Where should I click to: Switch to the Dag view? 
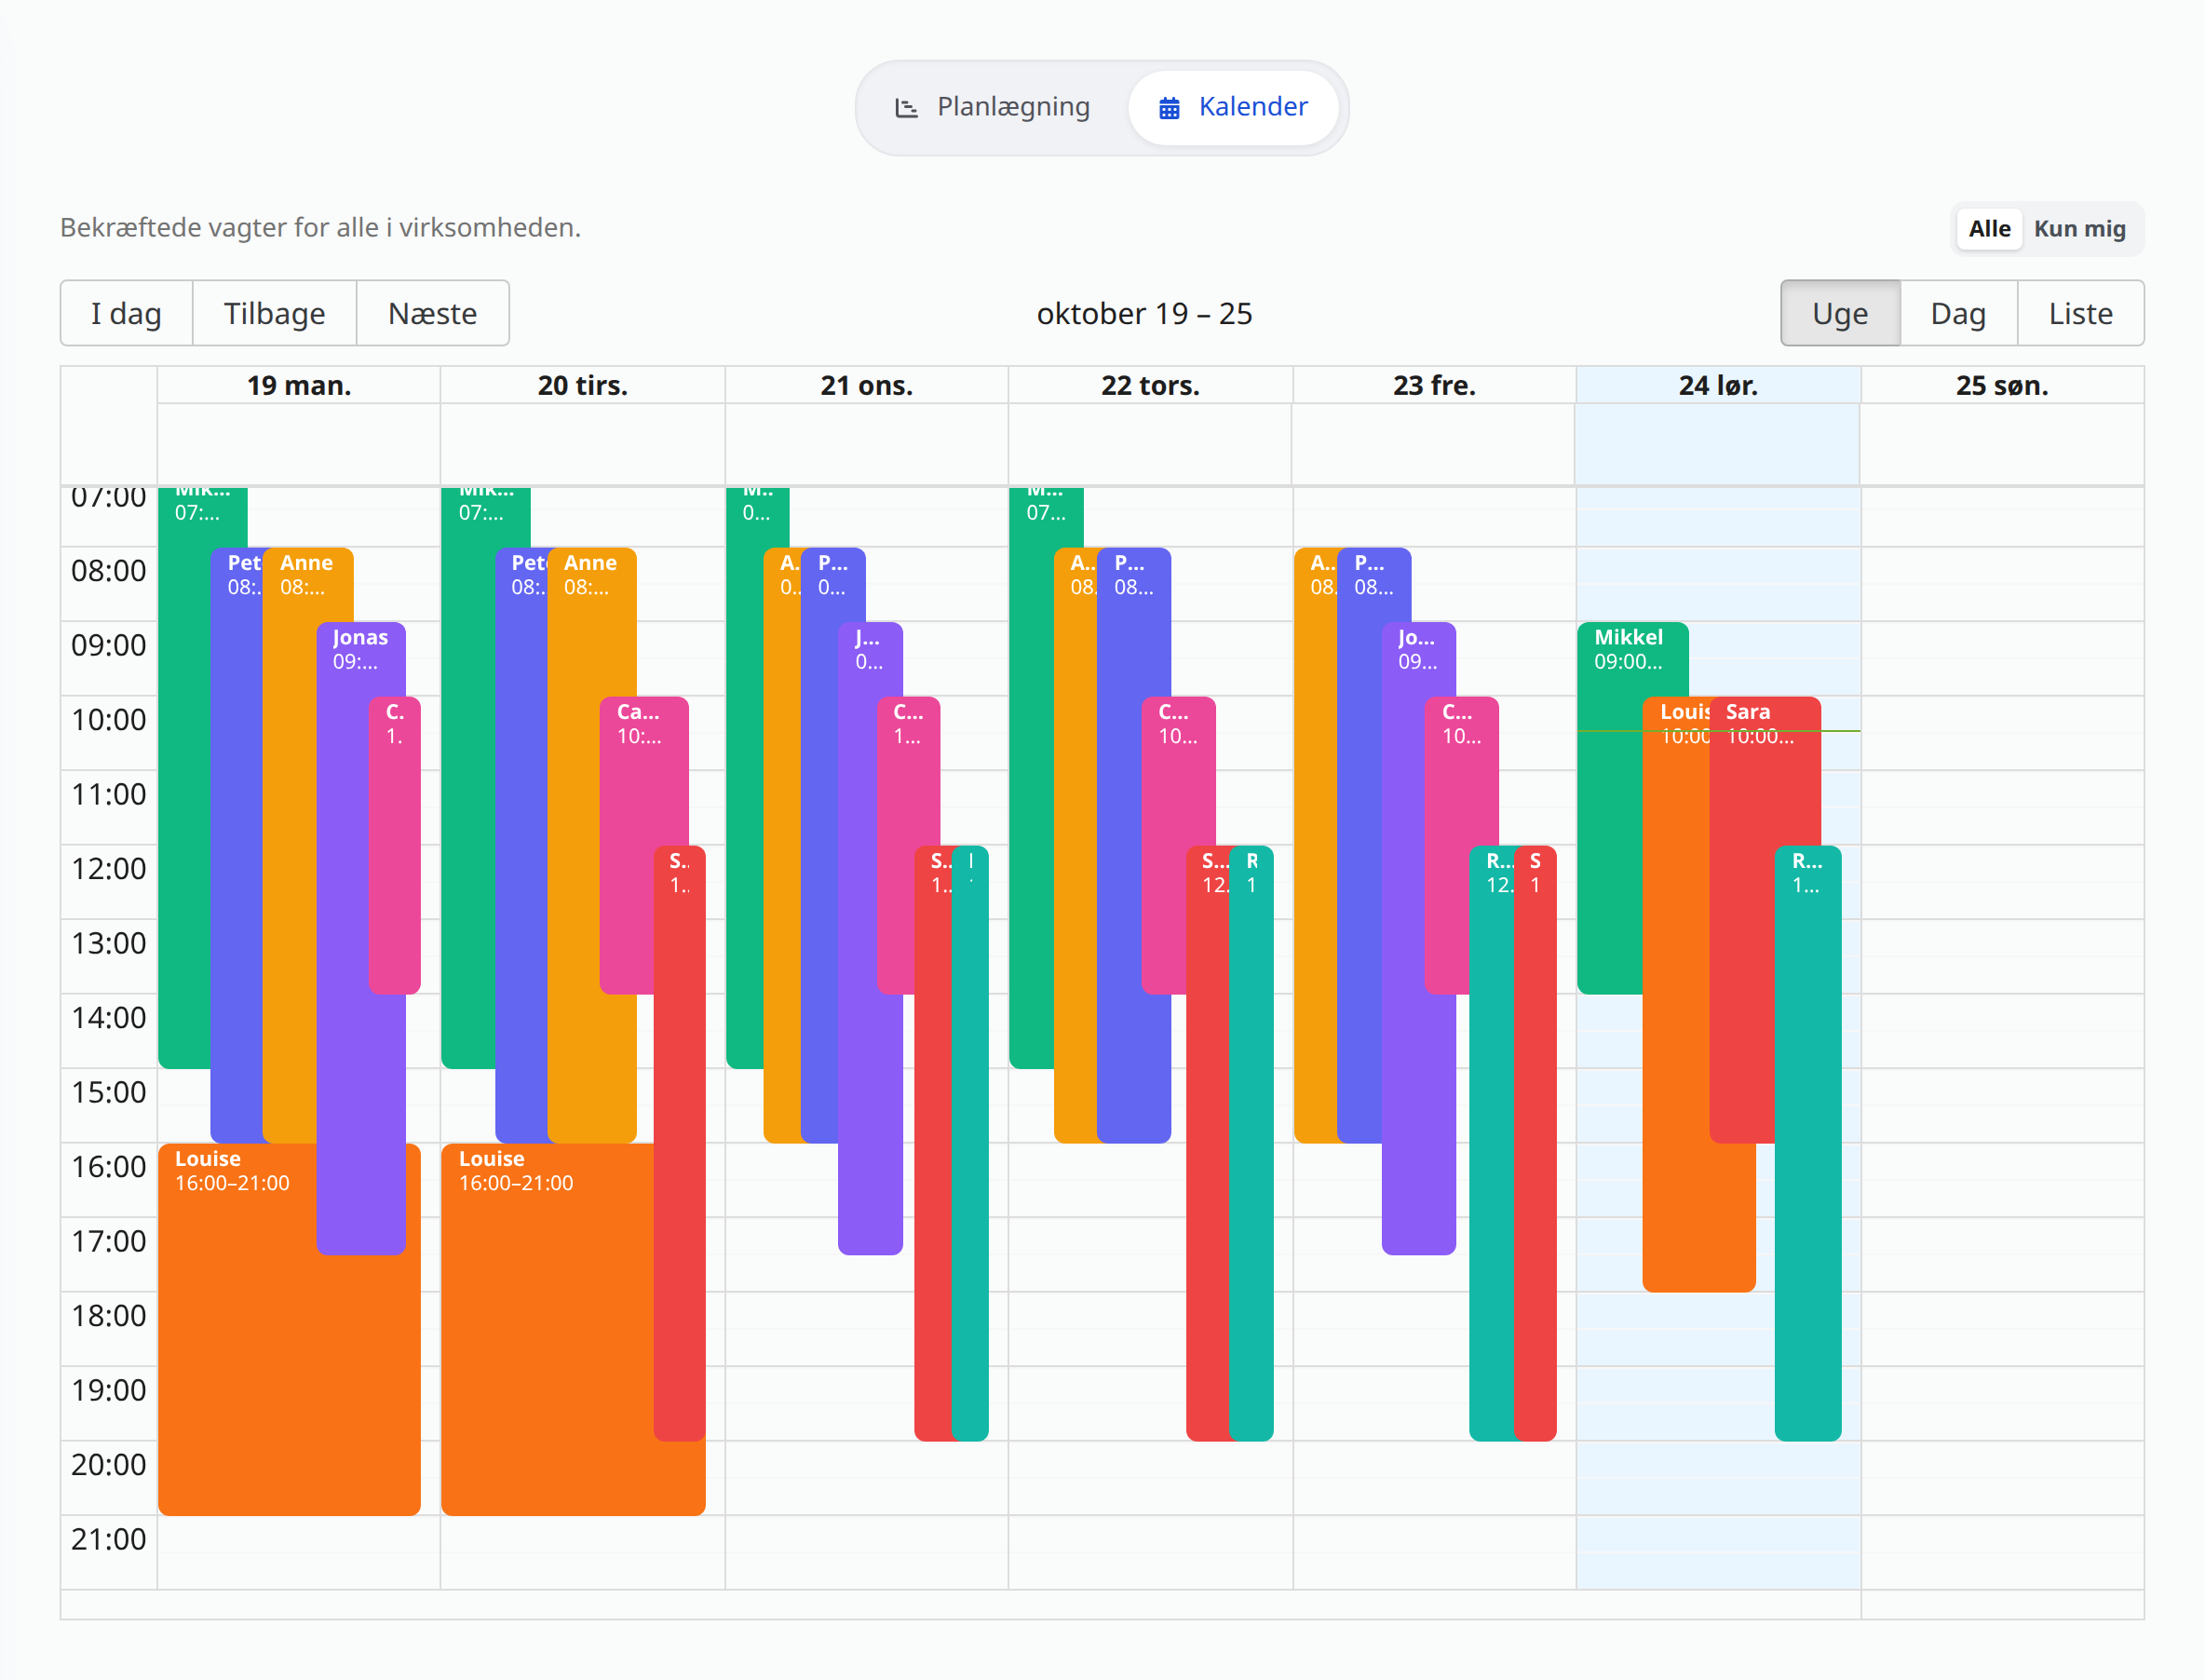1958,314
